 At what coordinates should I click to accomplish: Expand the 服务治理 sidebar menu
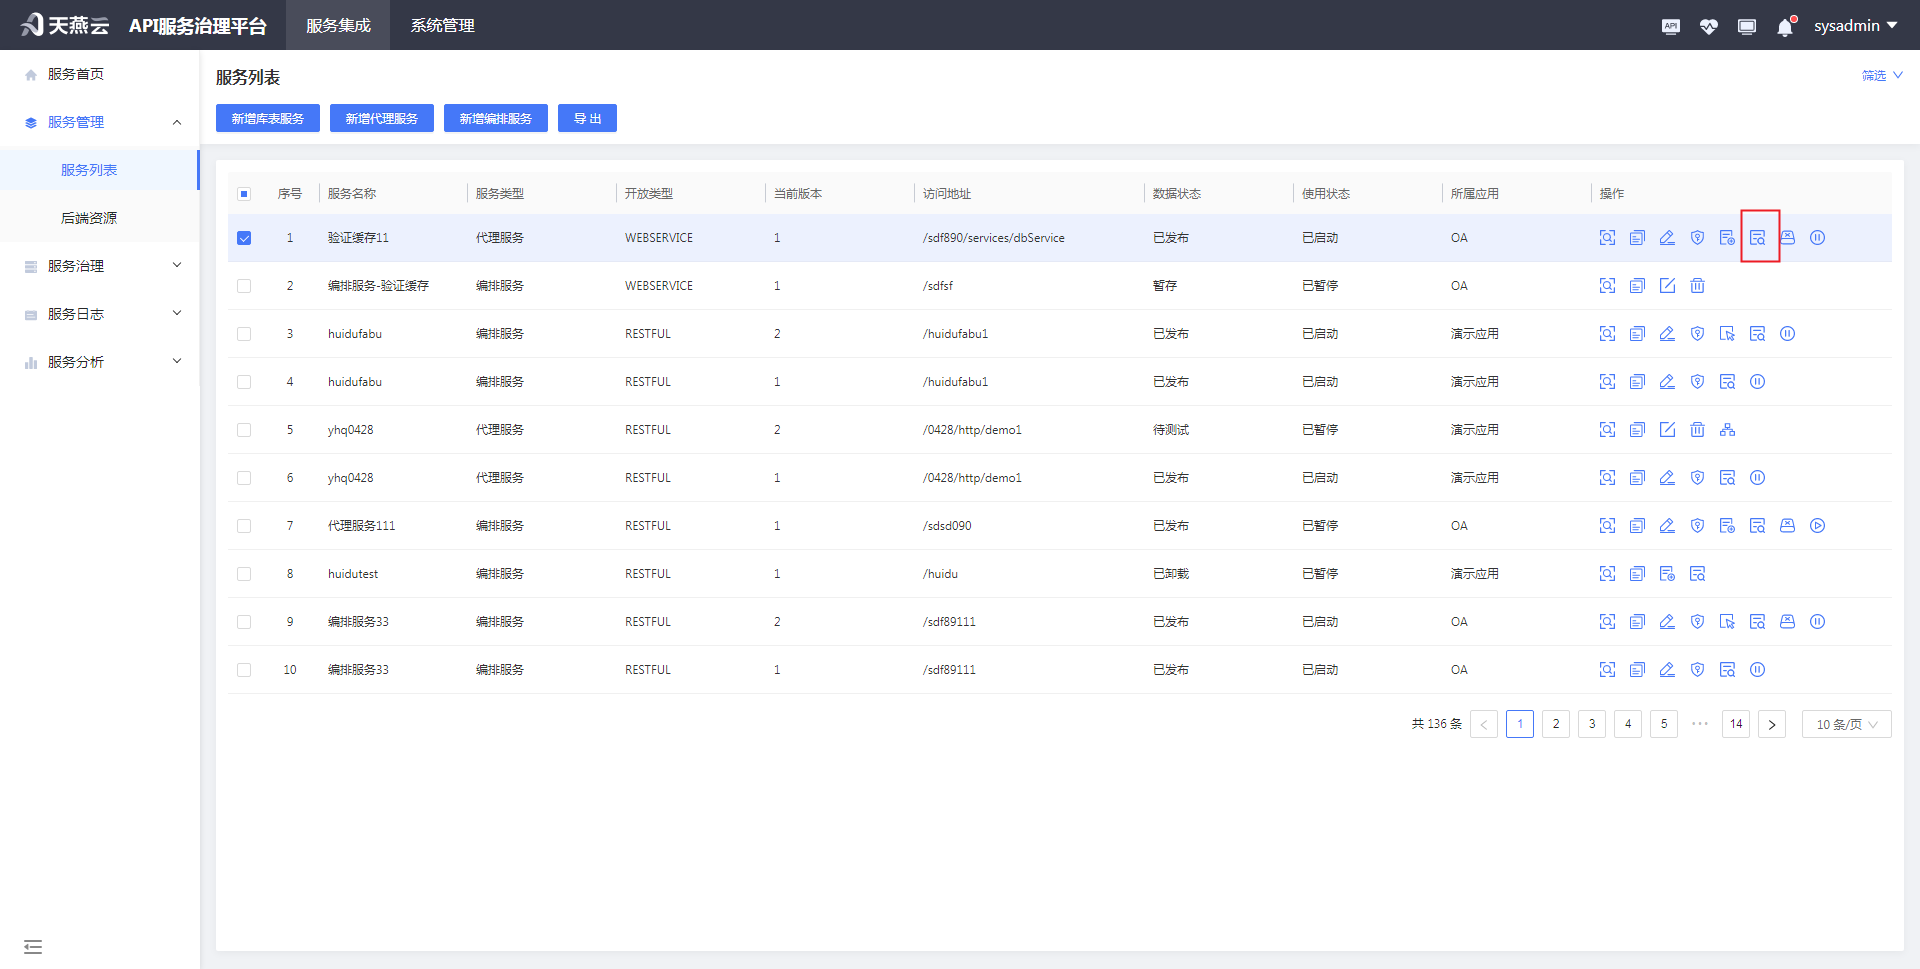coord(100,266)
